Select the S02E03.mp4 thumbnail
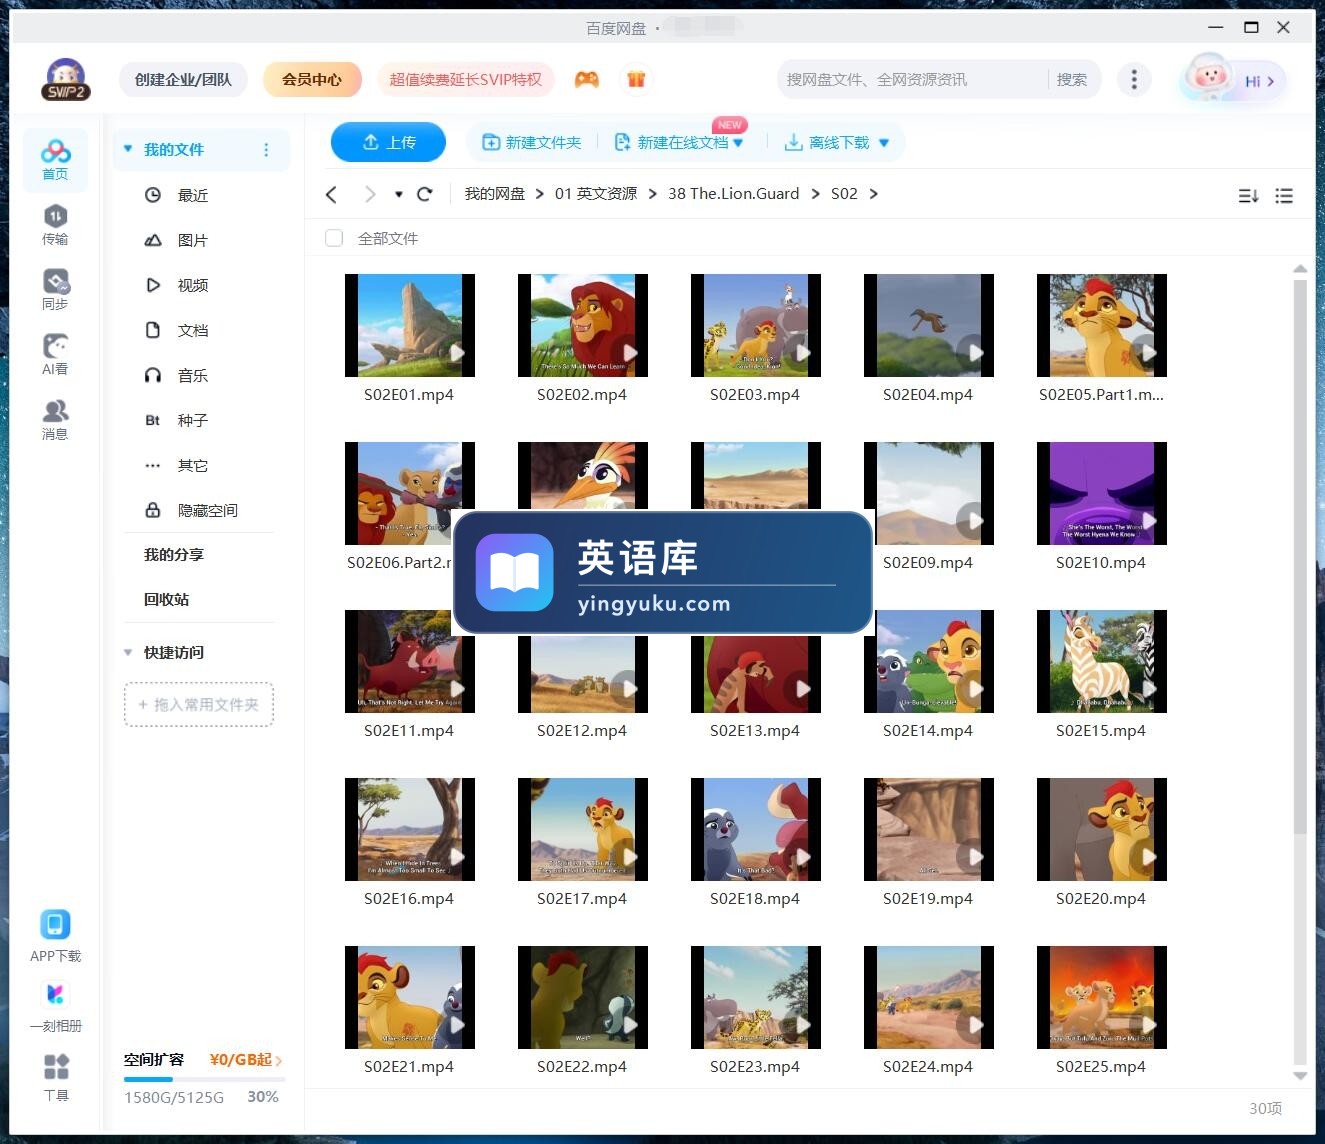The image size is (1325, 1144). click(x=755, y=325)
